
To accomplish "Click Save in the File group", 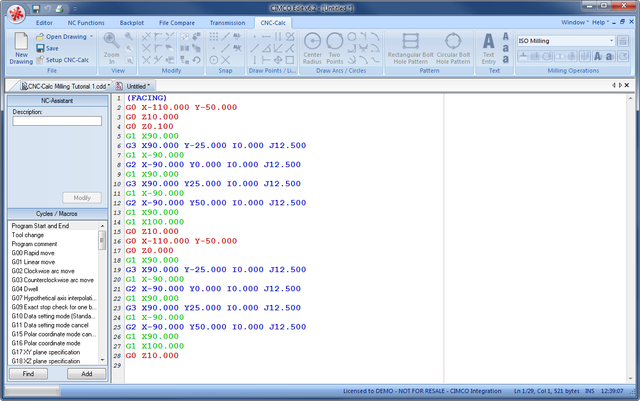I will tap(47, 48).
